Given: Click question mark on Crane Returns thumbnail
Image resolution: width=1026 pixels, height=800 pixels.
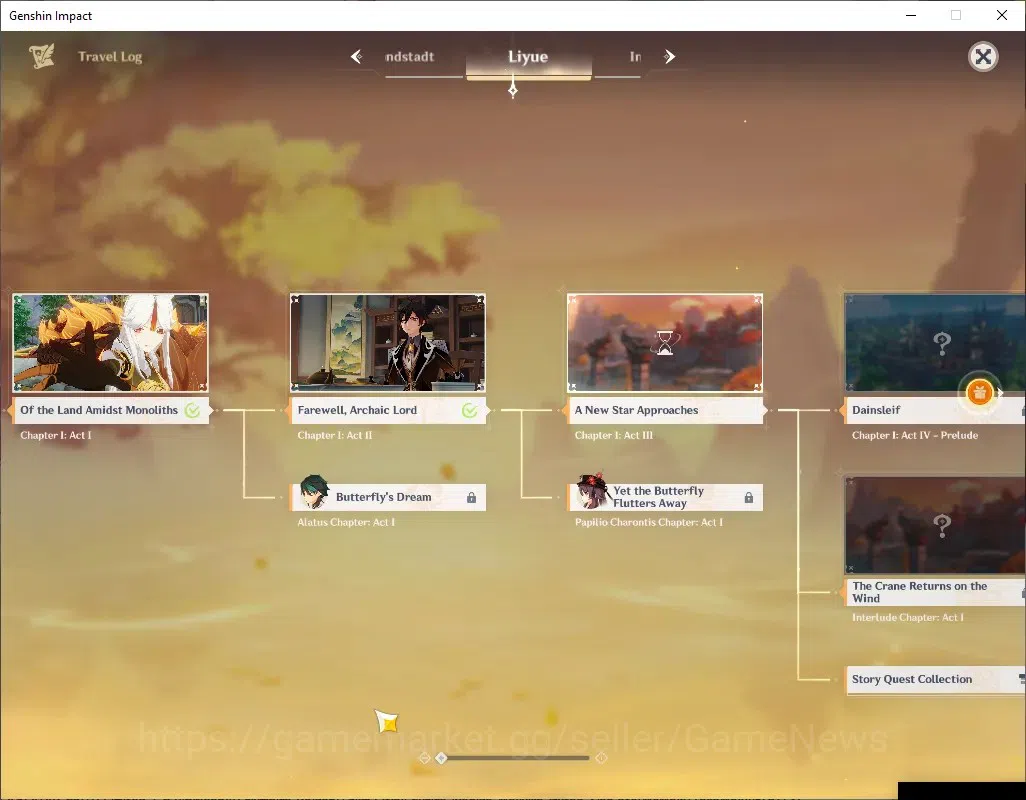Looking at the screenshot, I should [x=942, y=525].
